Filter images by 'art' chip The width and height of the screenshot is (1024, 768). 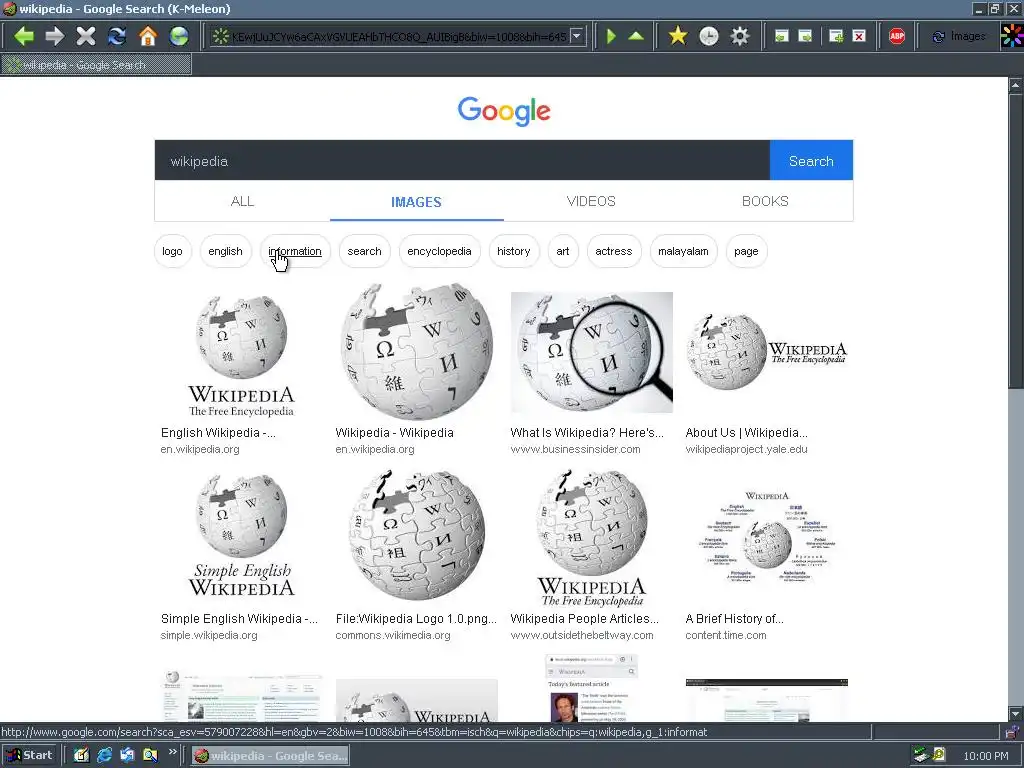[563, 251]
